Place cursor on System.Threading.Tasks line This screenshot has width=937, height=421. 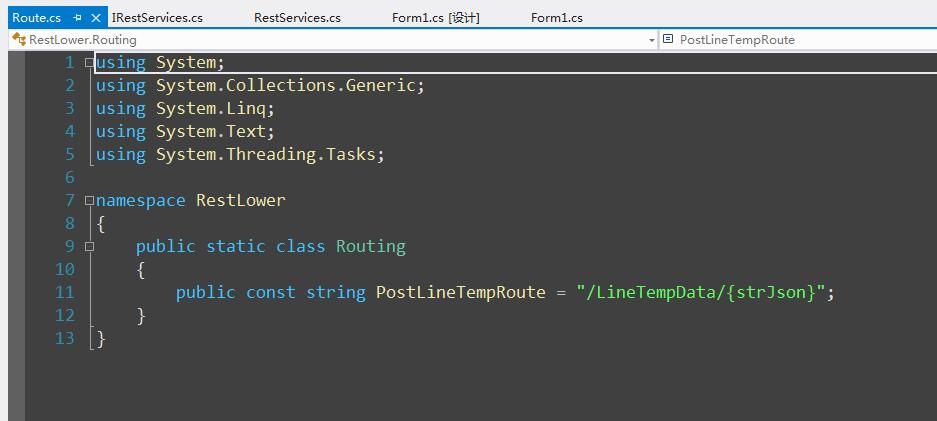[x=240, y=154]
